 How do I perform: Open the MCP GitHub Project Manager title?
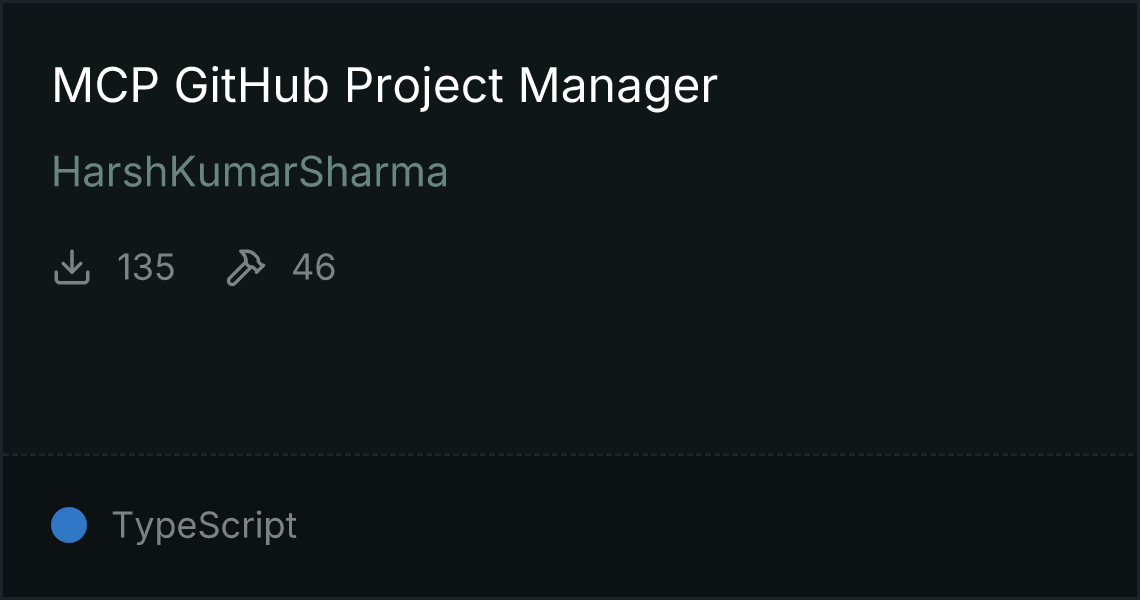coord(384,86)
